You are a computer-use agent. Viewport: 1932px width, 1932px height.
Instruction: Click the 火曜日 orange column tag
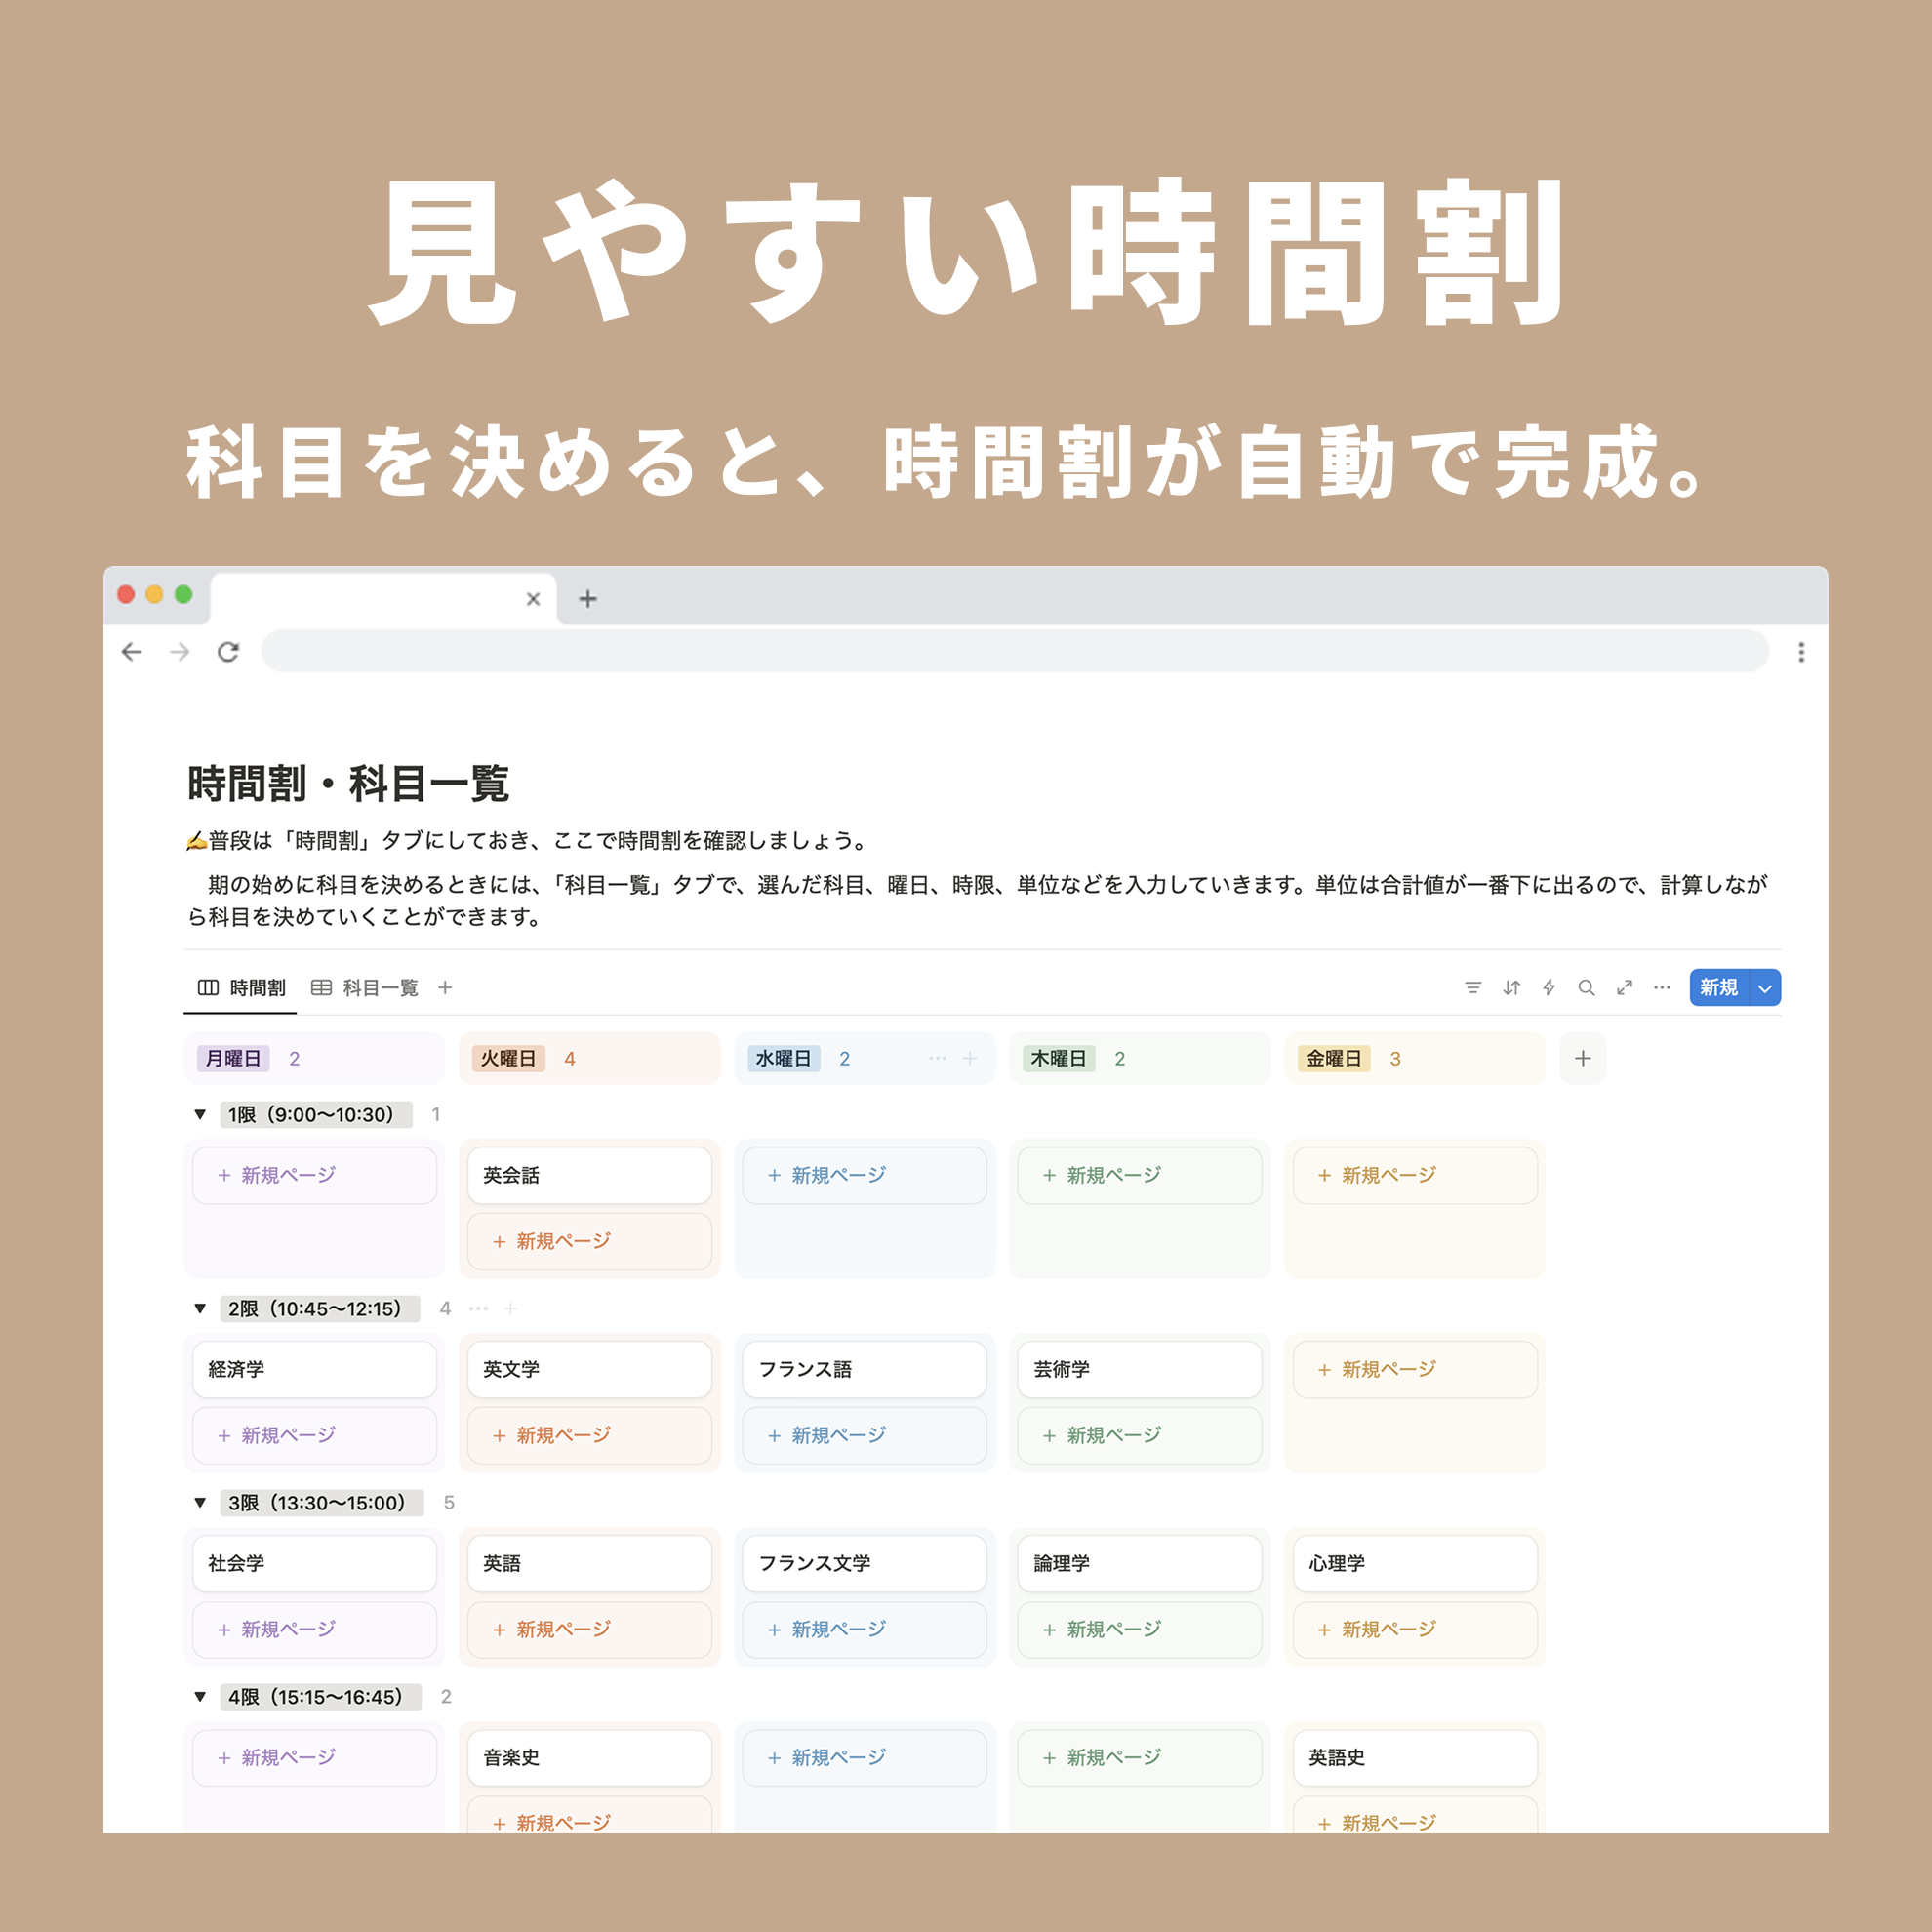tap(508, 1058)
